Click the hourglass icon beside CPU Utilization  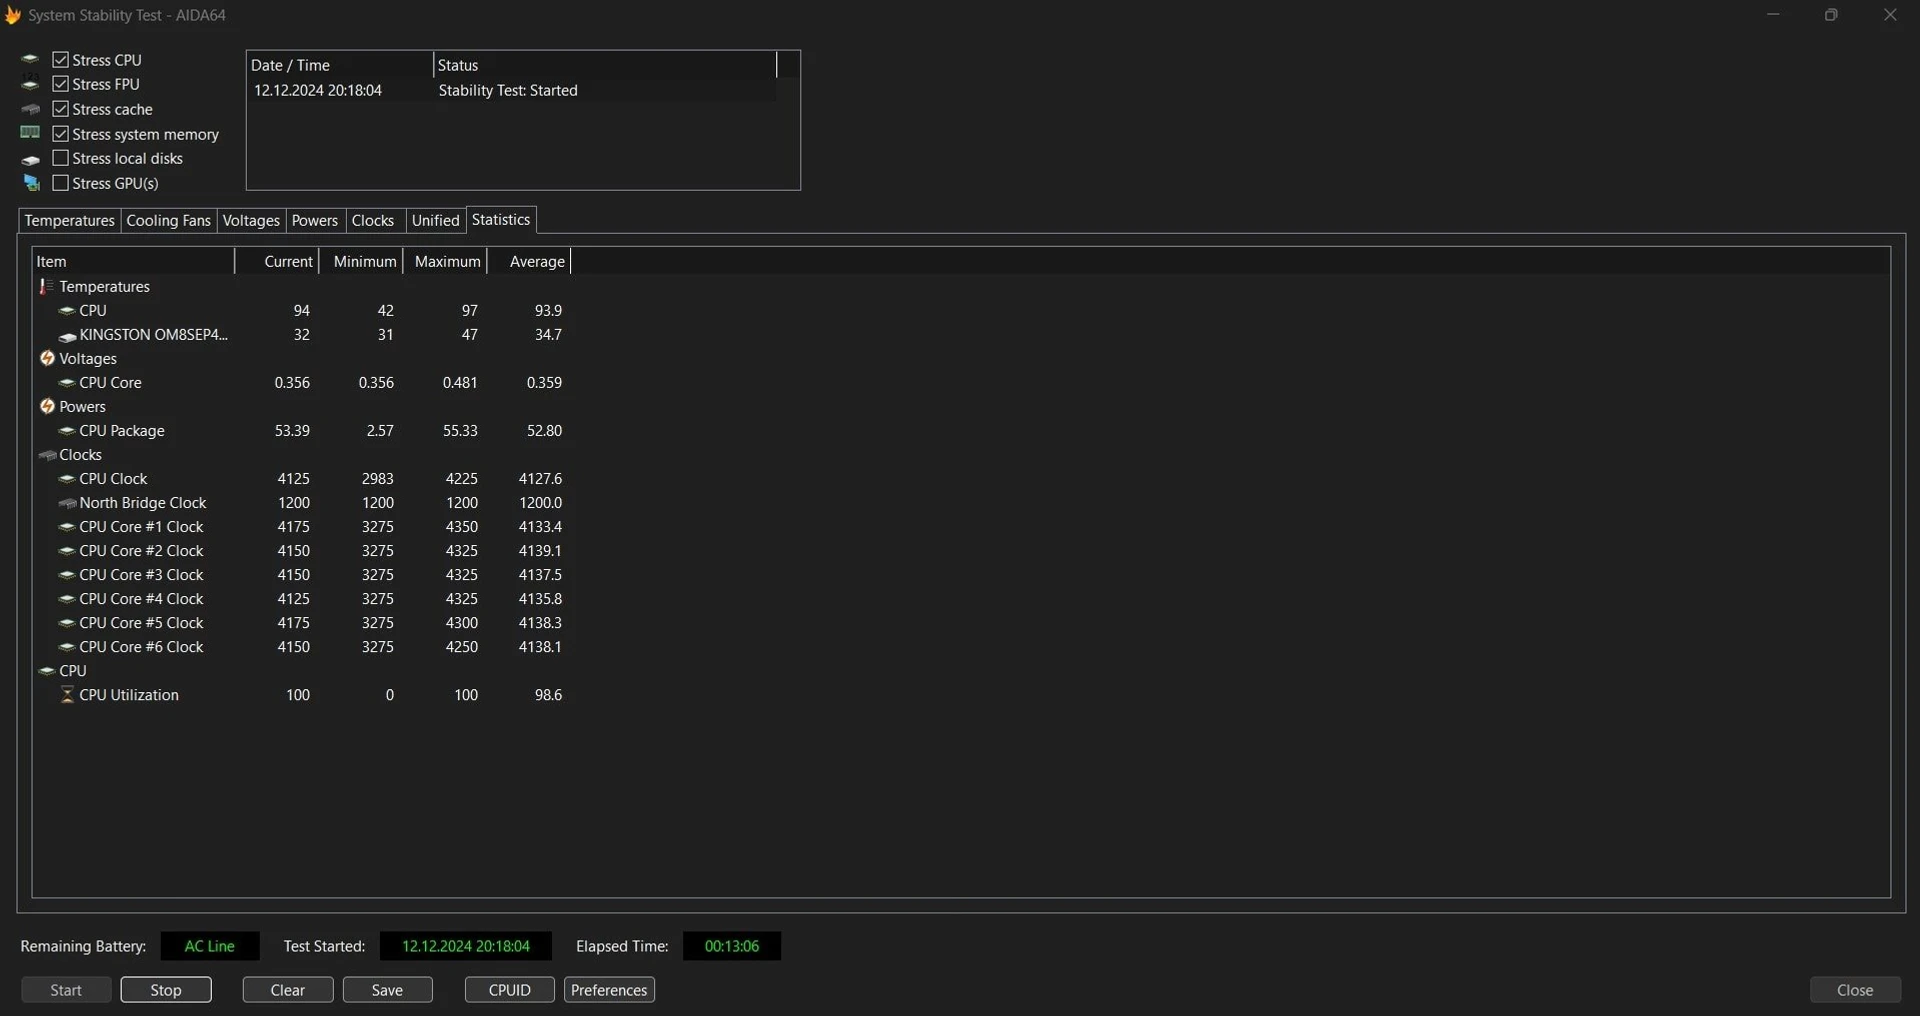pos(67,695)
